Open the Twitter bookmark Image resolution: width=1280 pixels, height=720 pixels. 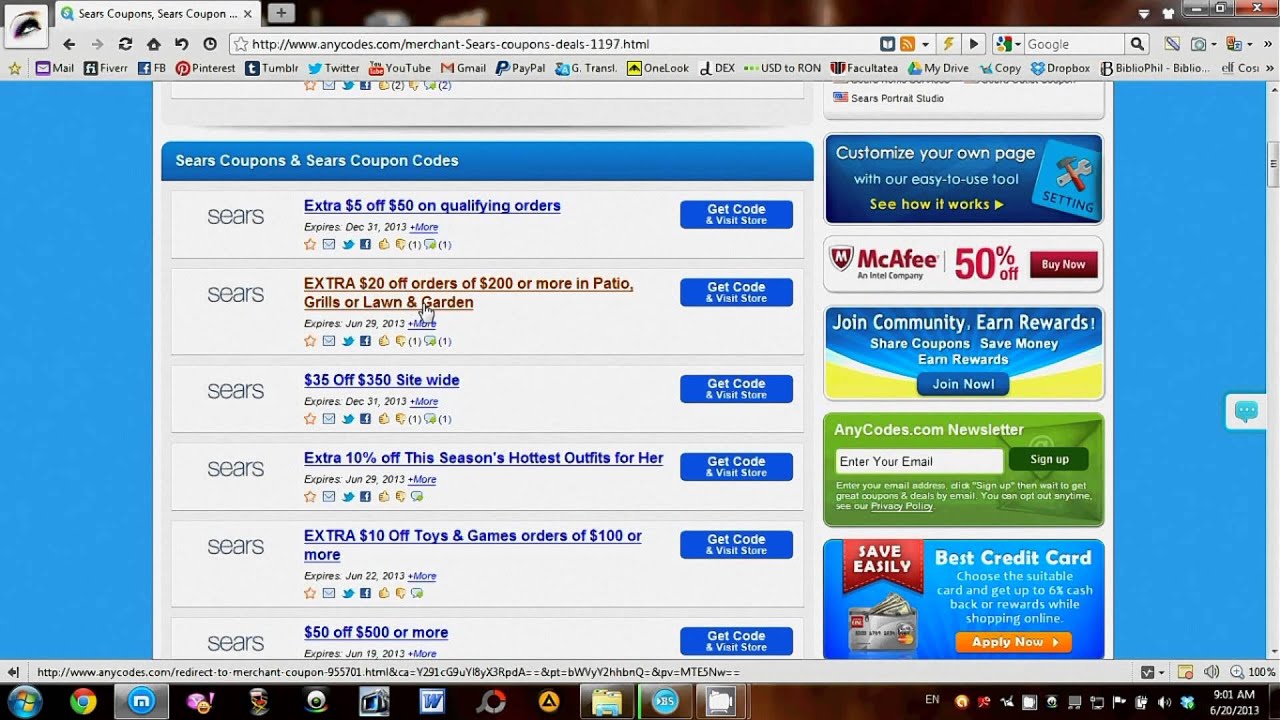coord(333,68)
